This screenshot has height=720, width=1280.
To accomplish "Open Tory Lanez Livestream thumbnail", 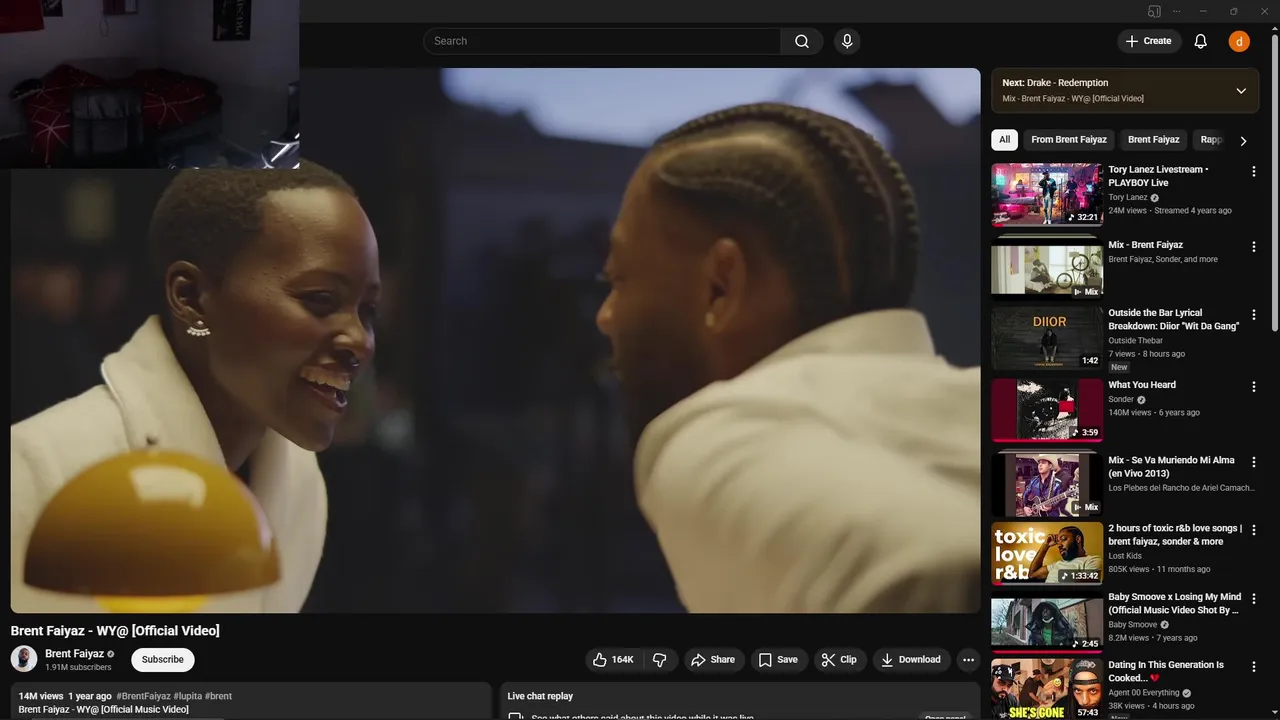I will pyautogui.click(x=1047, y=194).
